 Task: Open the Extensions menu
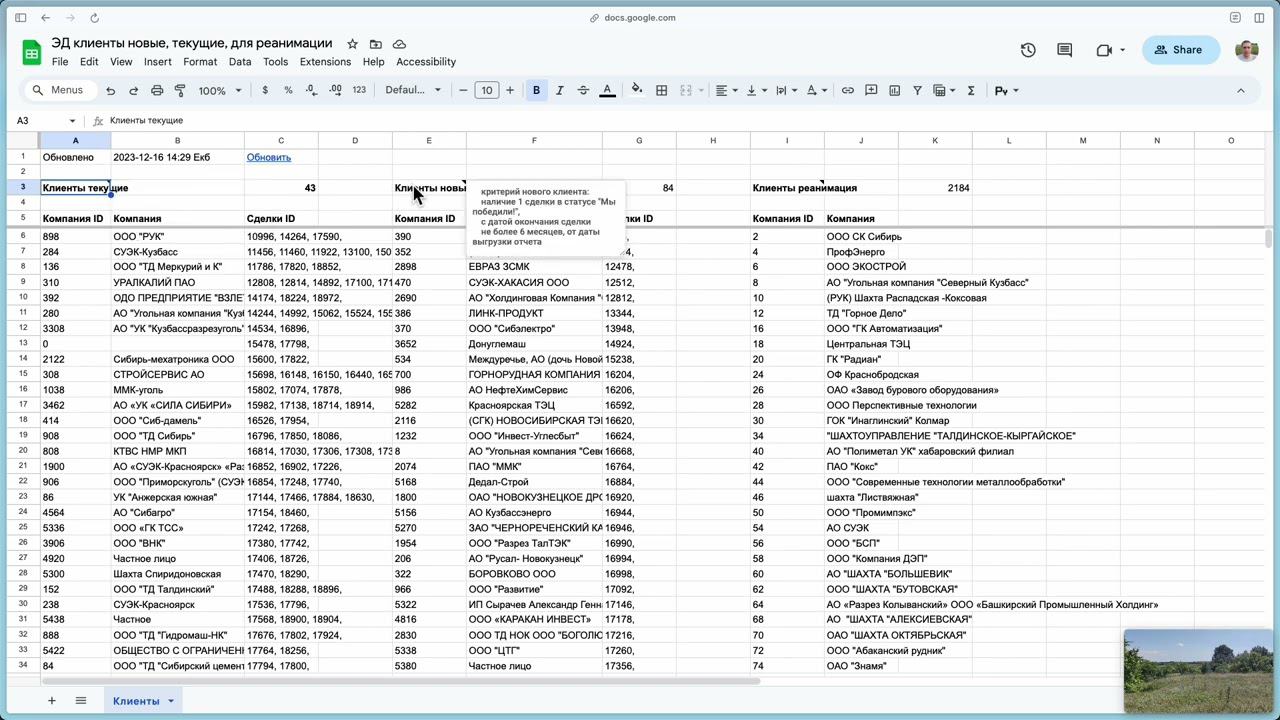[325, 62]
